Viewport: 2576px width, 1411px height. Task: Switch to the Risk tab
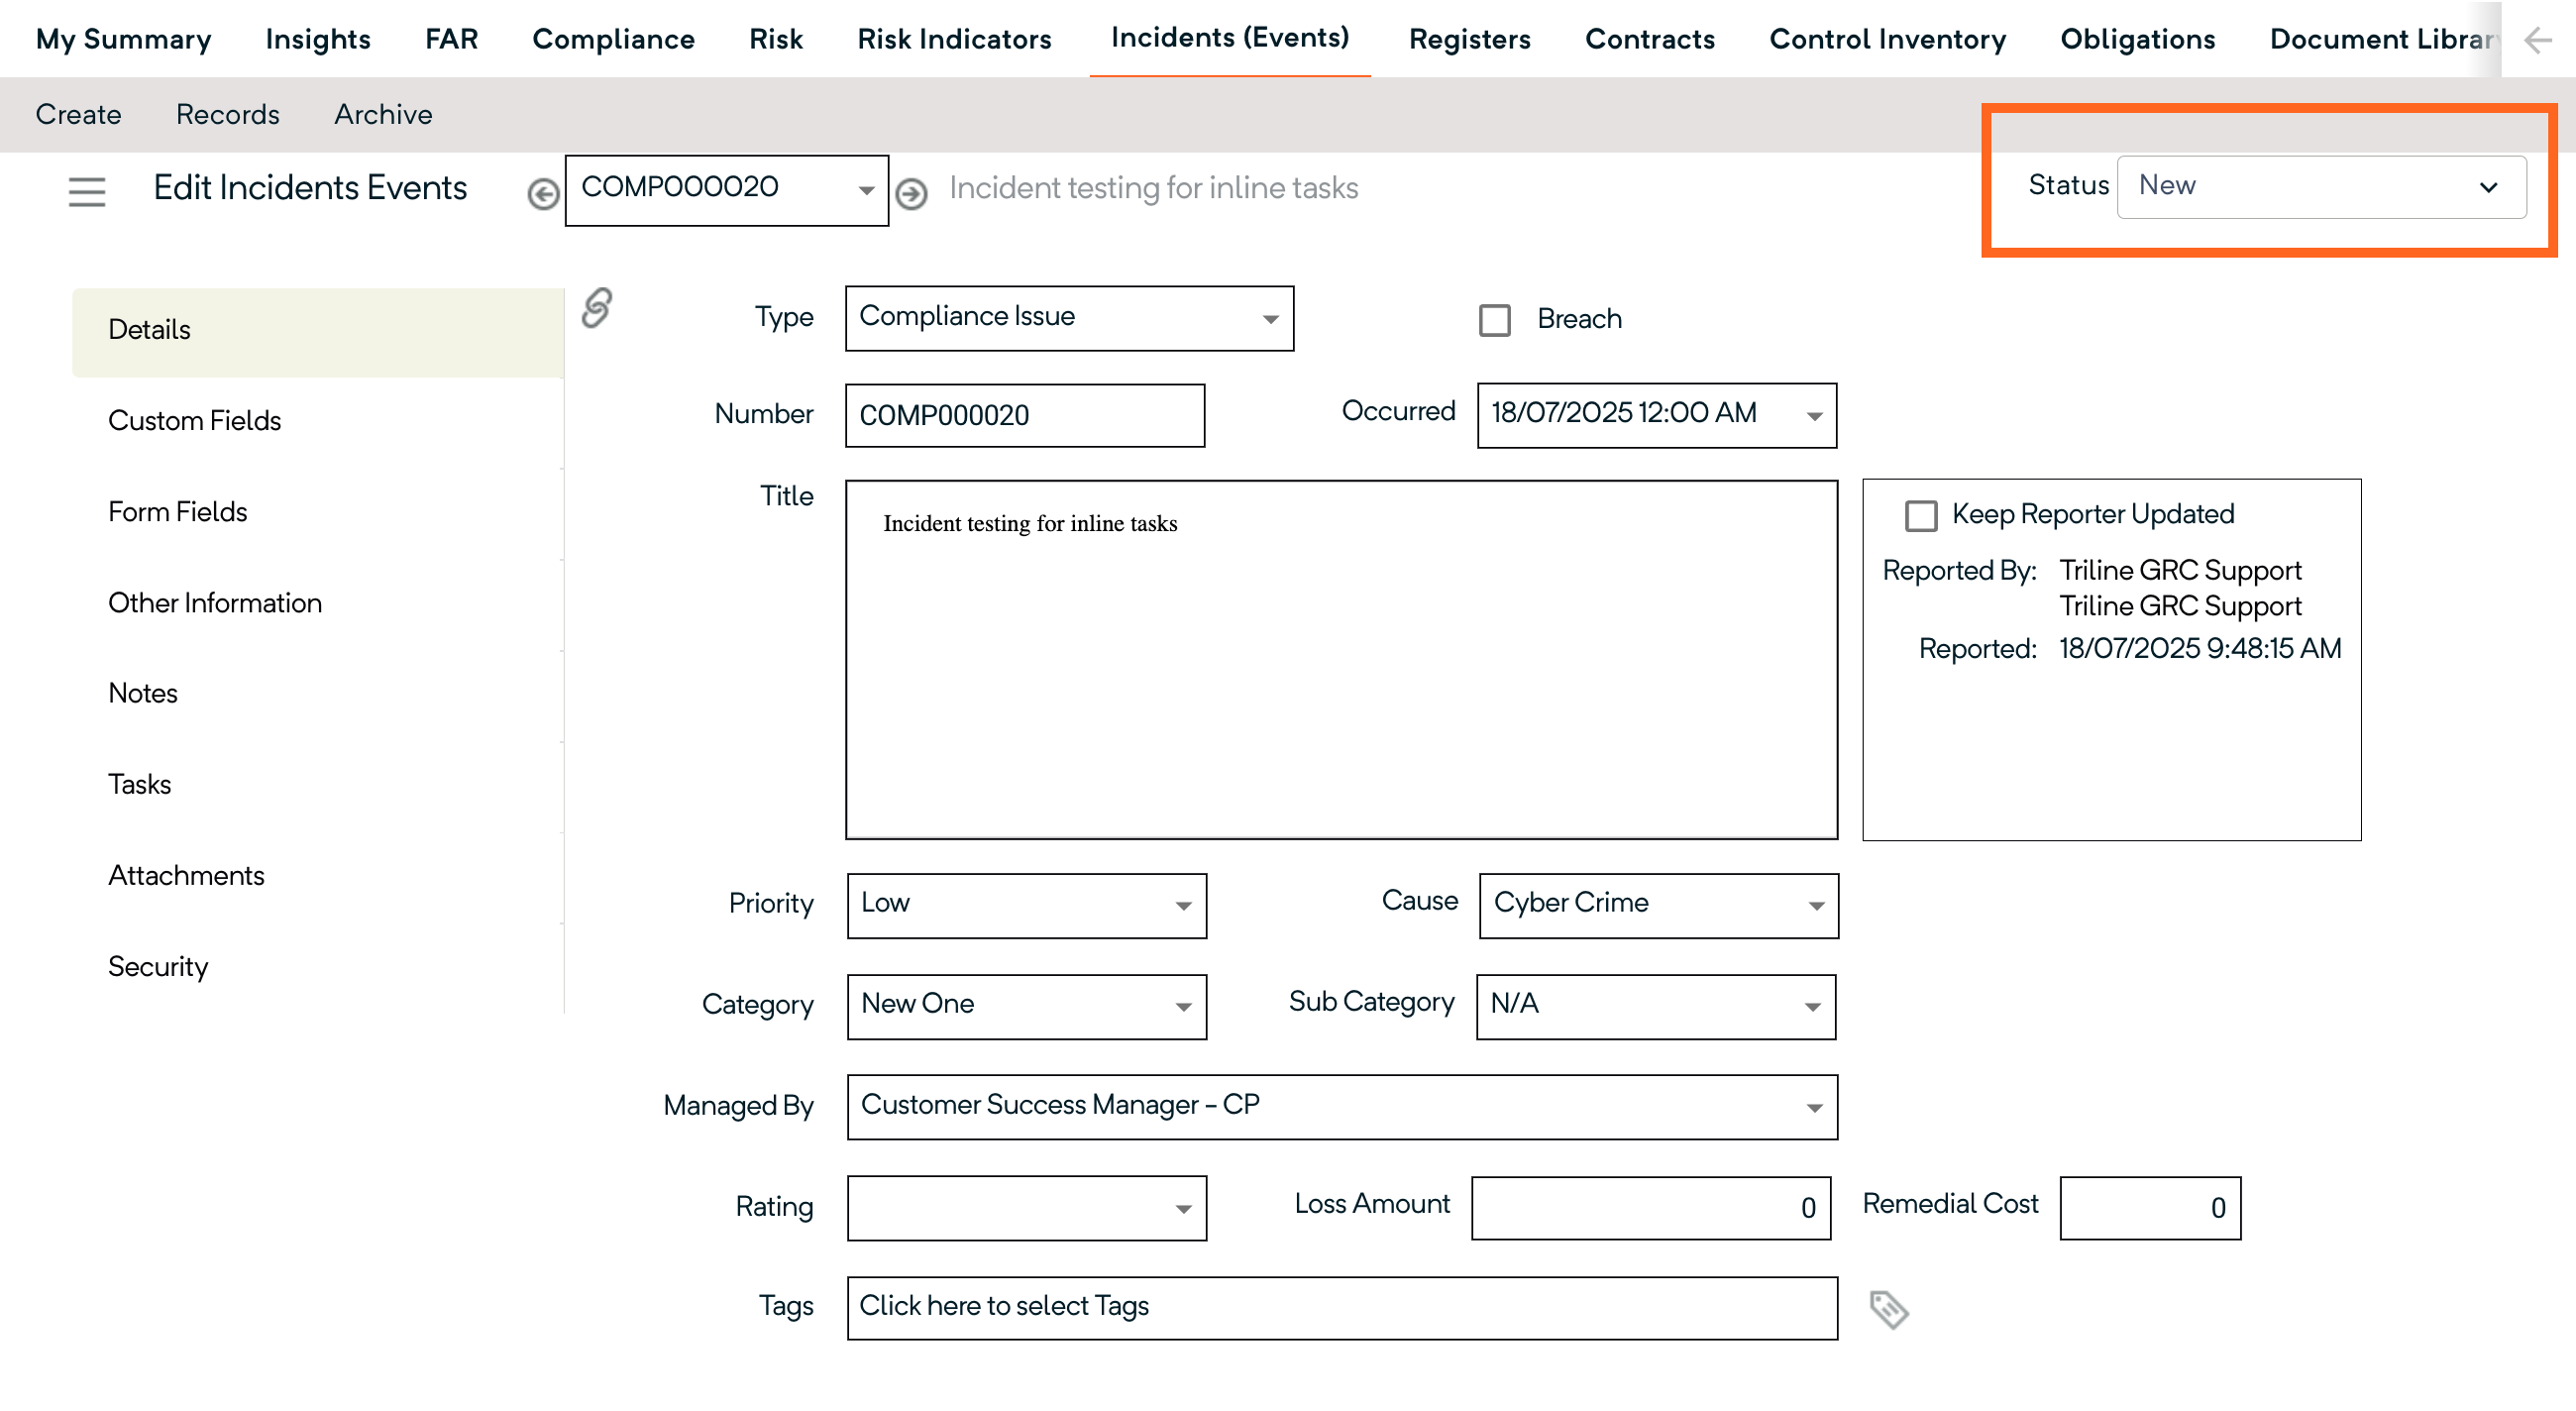click(x=776, y=39)
